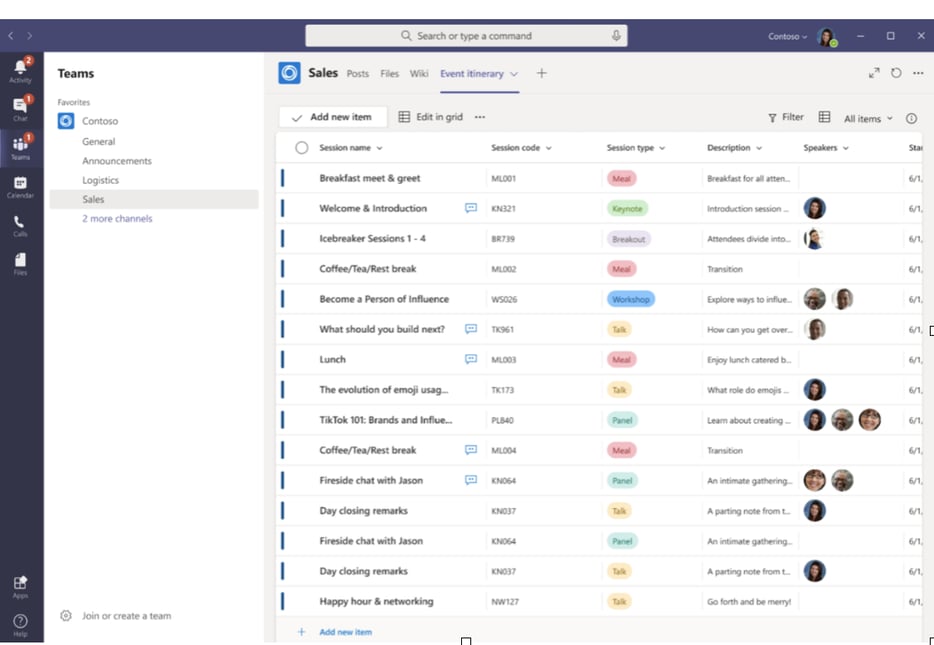Open the Description column dropdown
The height and width of the screenshot is (645, 934).
pyautogui.click(x=759, y=148)
